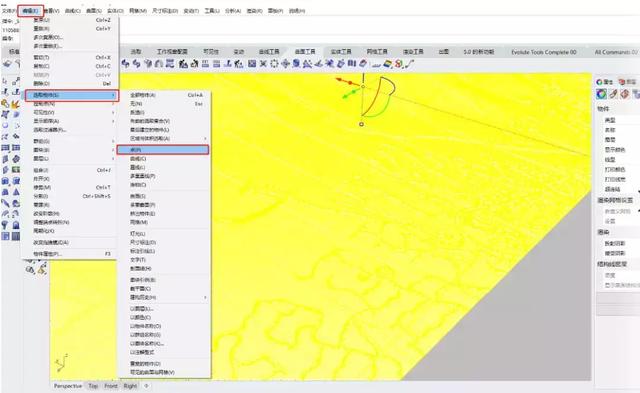Click the explosion-shaped icon in left sidebar

(x=16, y=104)
